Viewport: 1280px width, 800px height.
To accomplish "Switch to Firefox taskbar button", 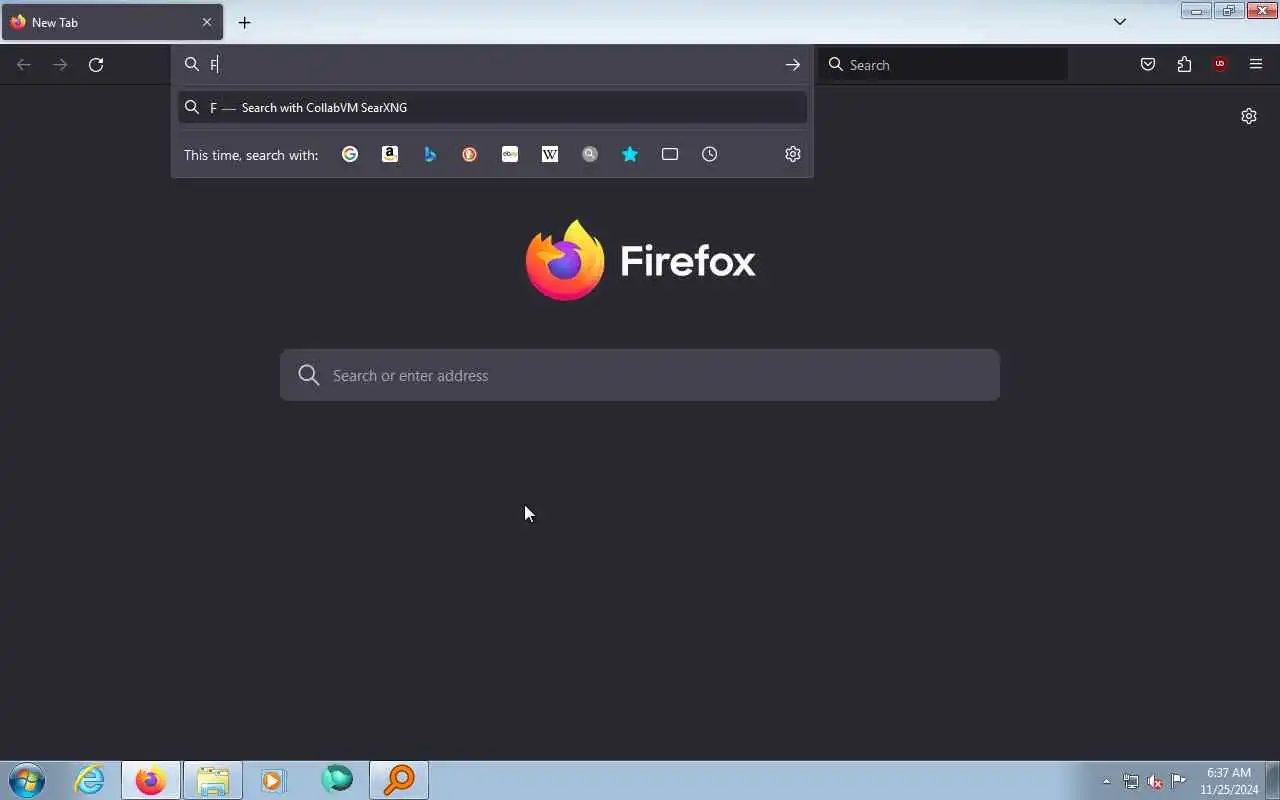I will (151, 780).
